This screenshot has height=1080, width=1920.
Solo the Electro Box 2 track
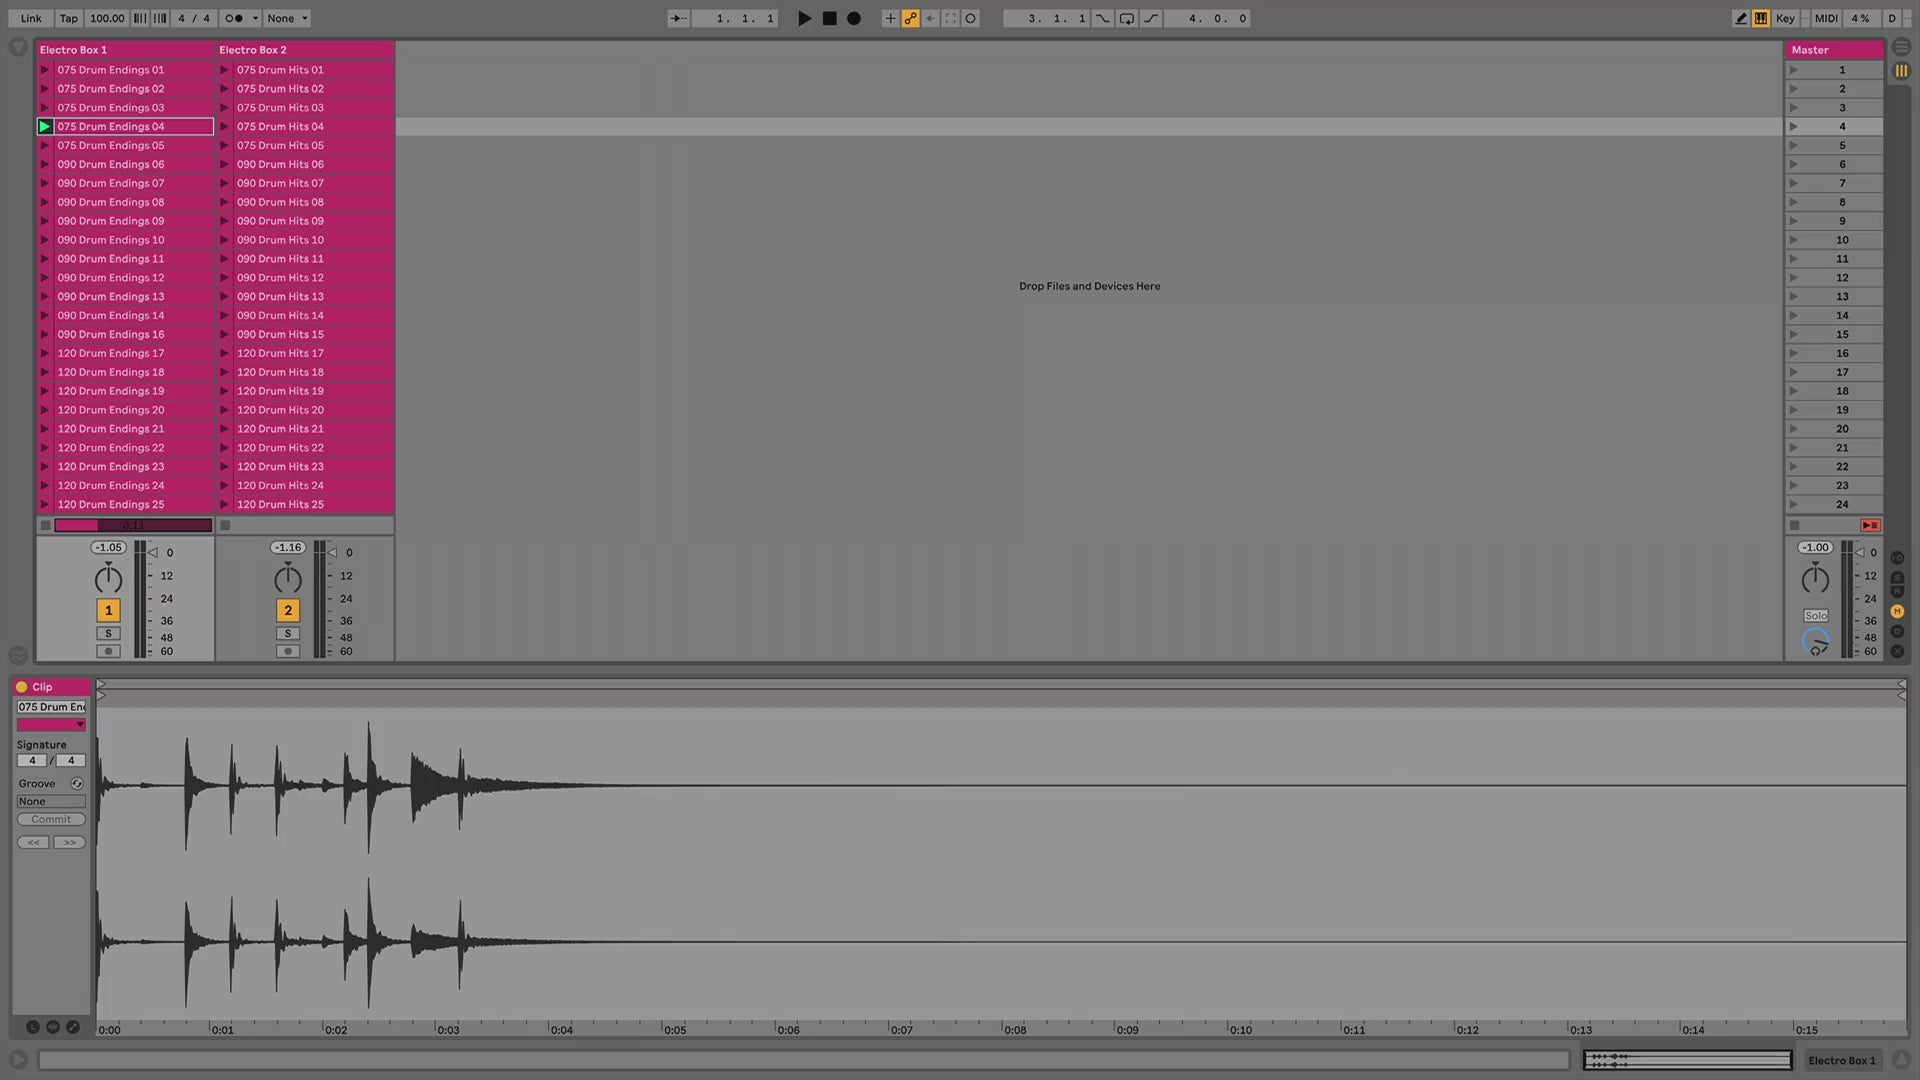point(288,633)
